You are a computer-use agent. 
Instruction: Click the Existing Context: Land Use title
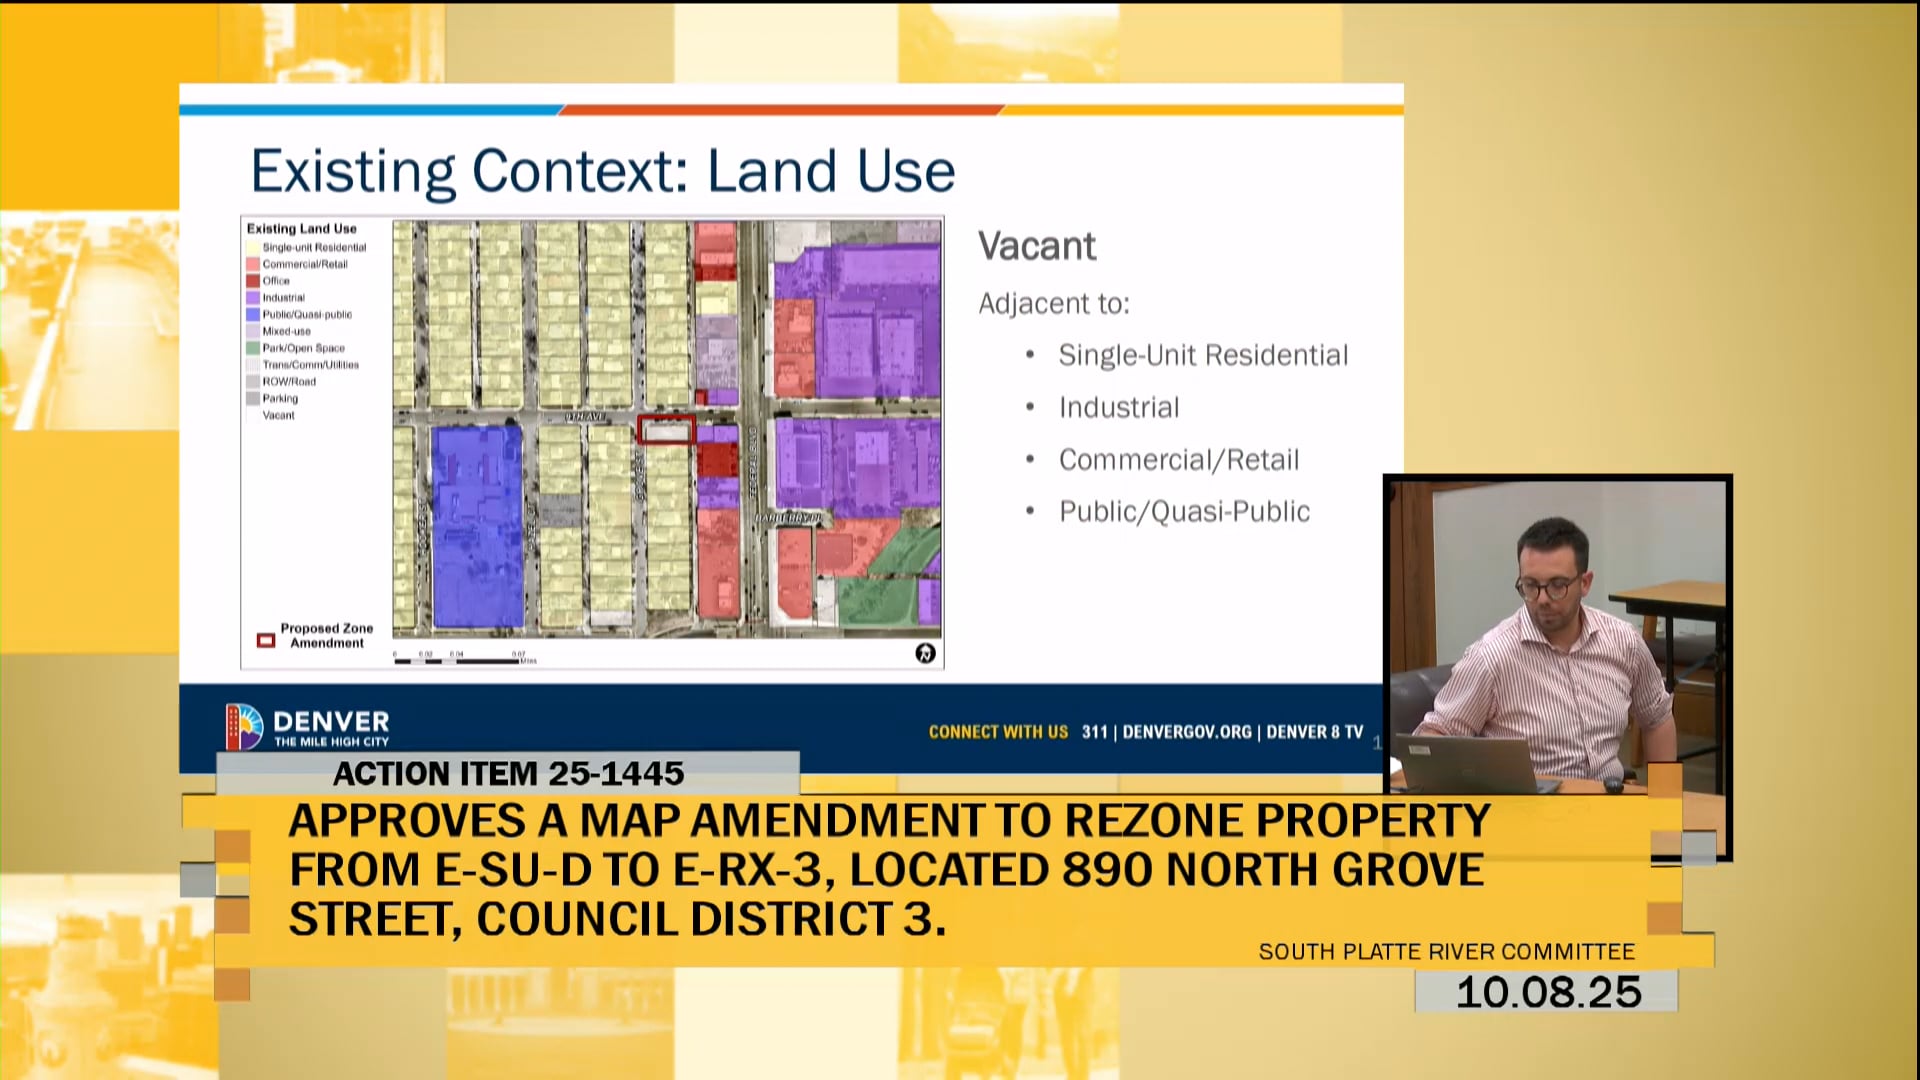click(x=603, y=170)
